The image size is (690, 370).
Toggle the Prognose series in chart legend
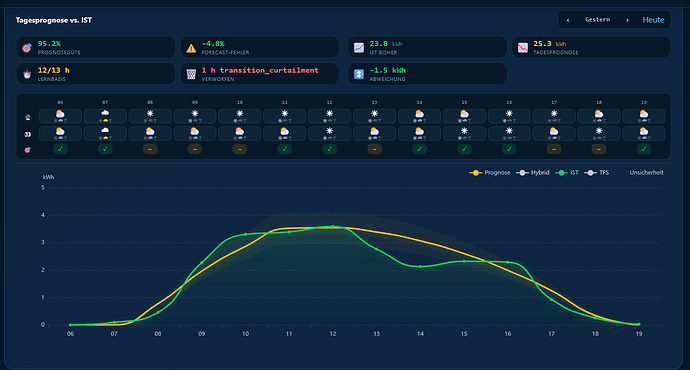pyautogui.click(x=490, y=172)
